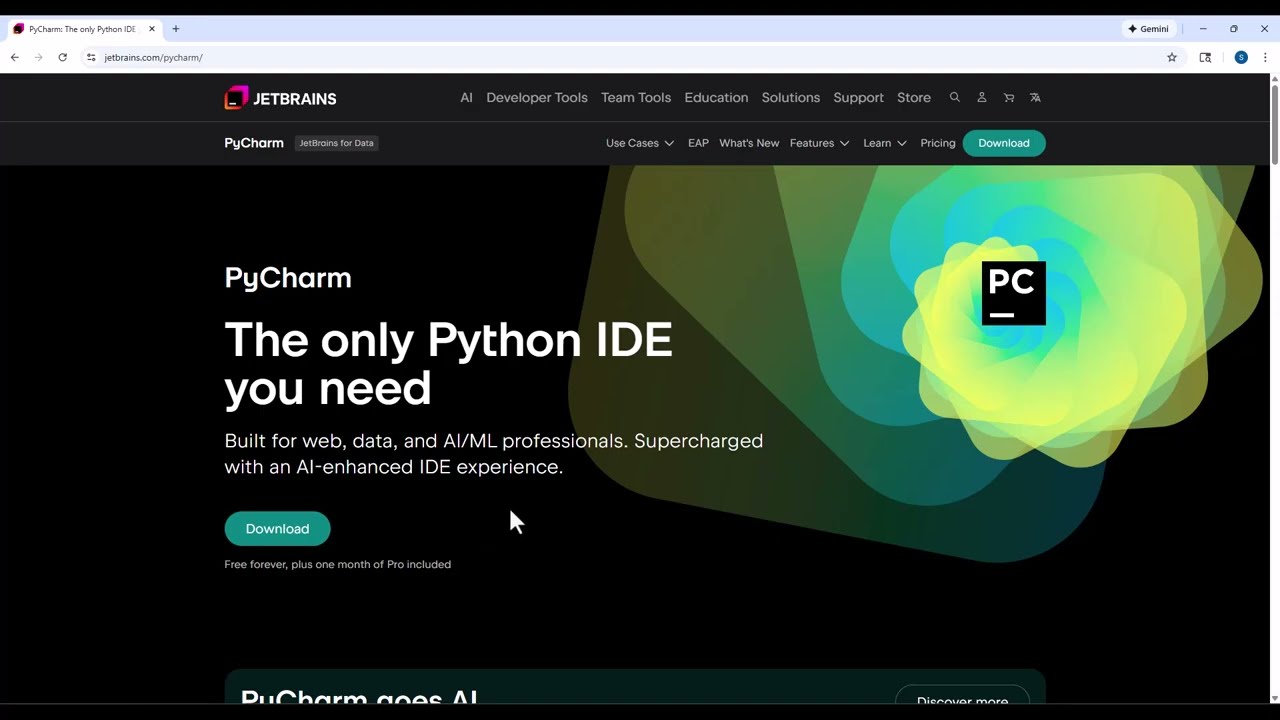1280x720 pixels.
Task: Click the large PyCharm hero title
Action: tap(288, 278)
